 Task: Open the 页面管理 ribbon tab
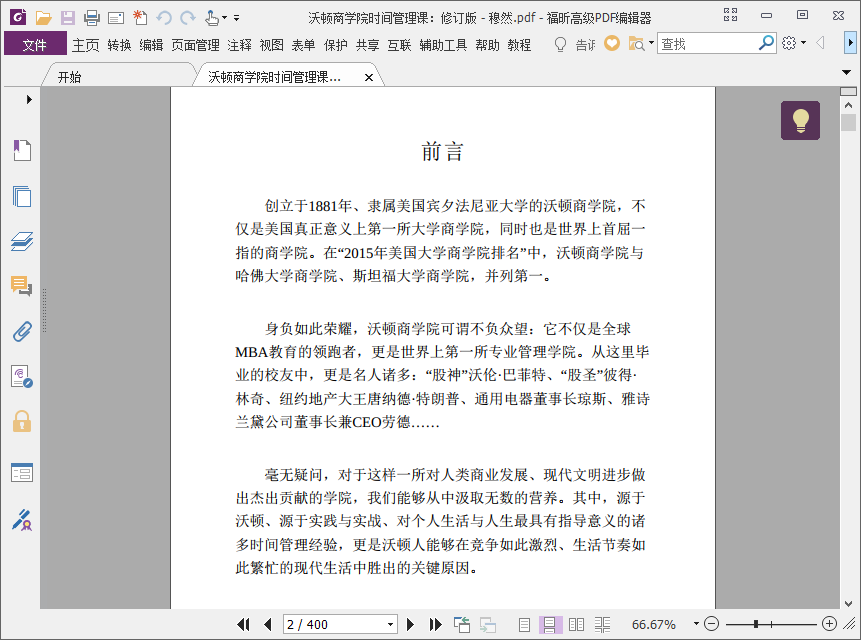[195, 45]
